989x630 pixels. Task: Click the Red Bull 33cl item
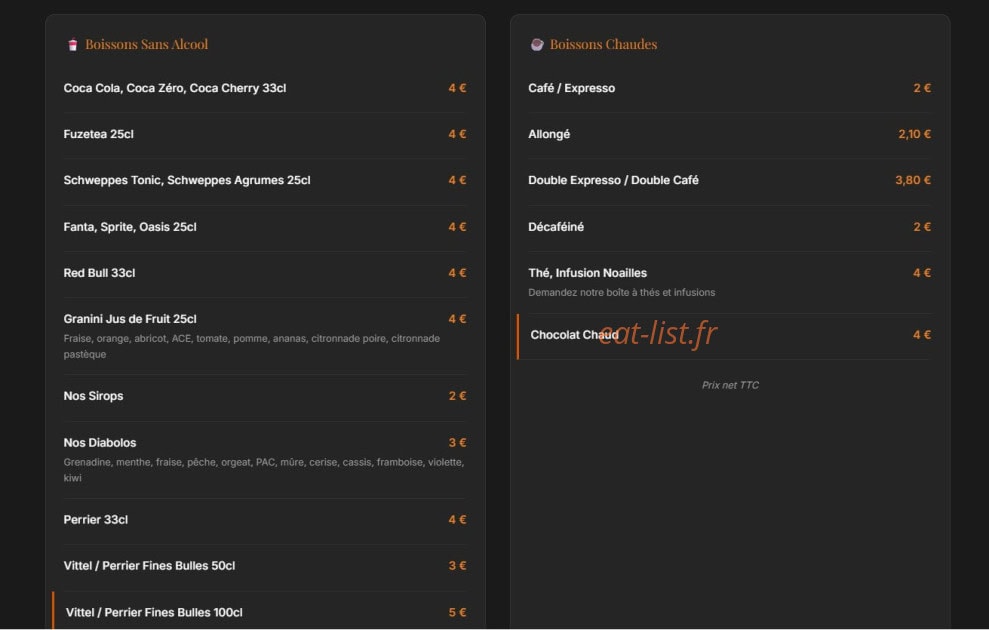pyautogui.click(x=265, y=273)
